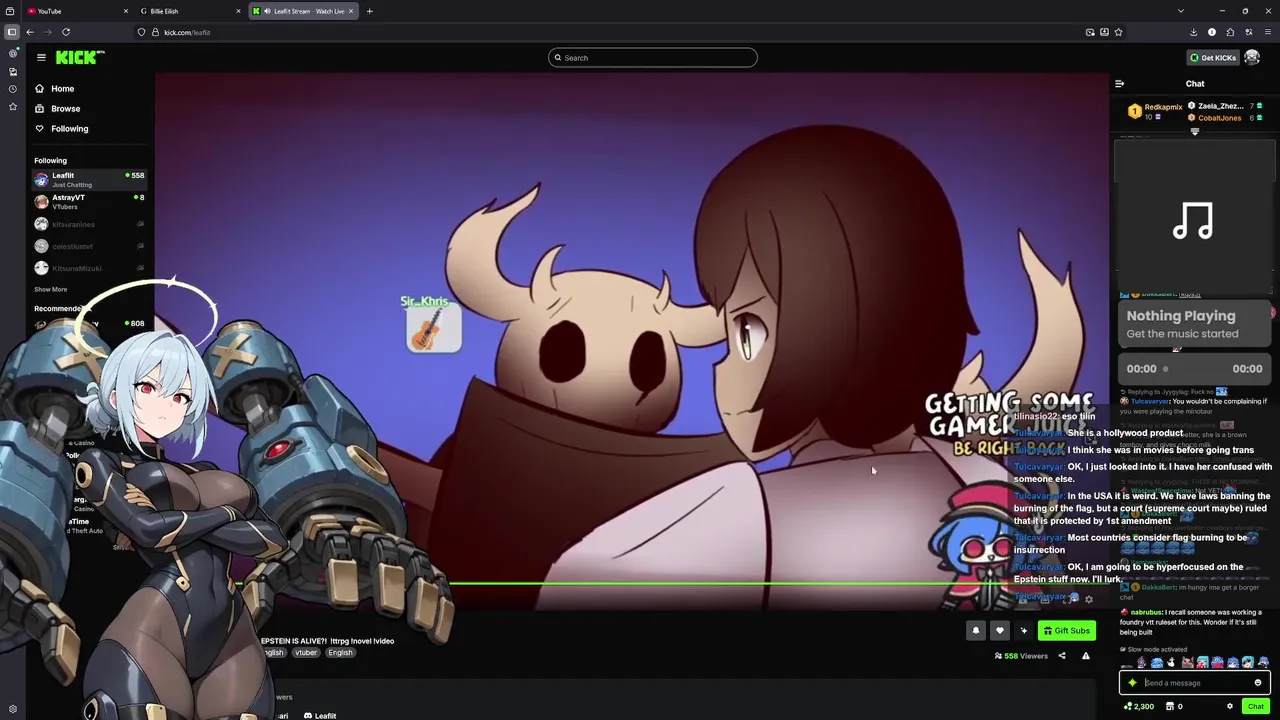1280x720 pixels.
Task: Toggle the notification bell for Leafit
Action: (976, 630)
